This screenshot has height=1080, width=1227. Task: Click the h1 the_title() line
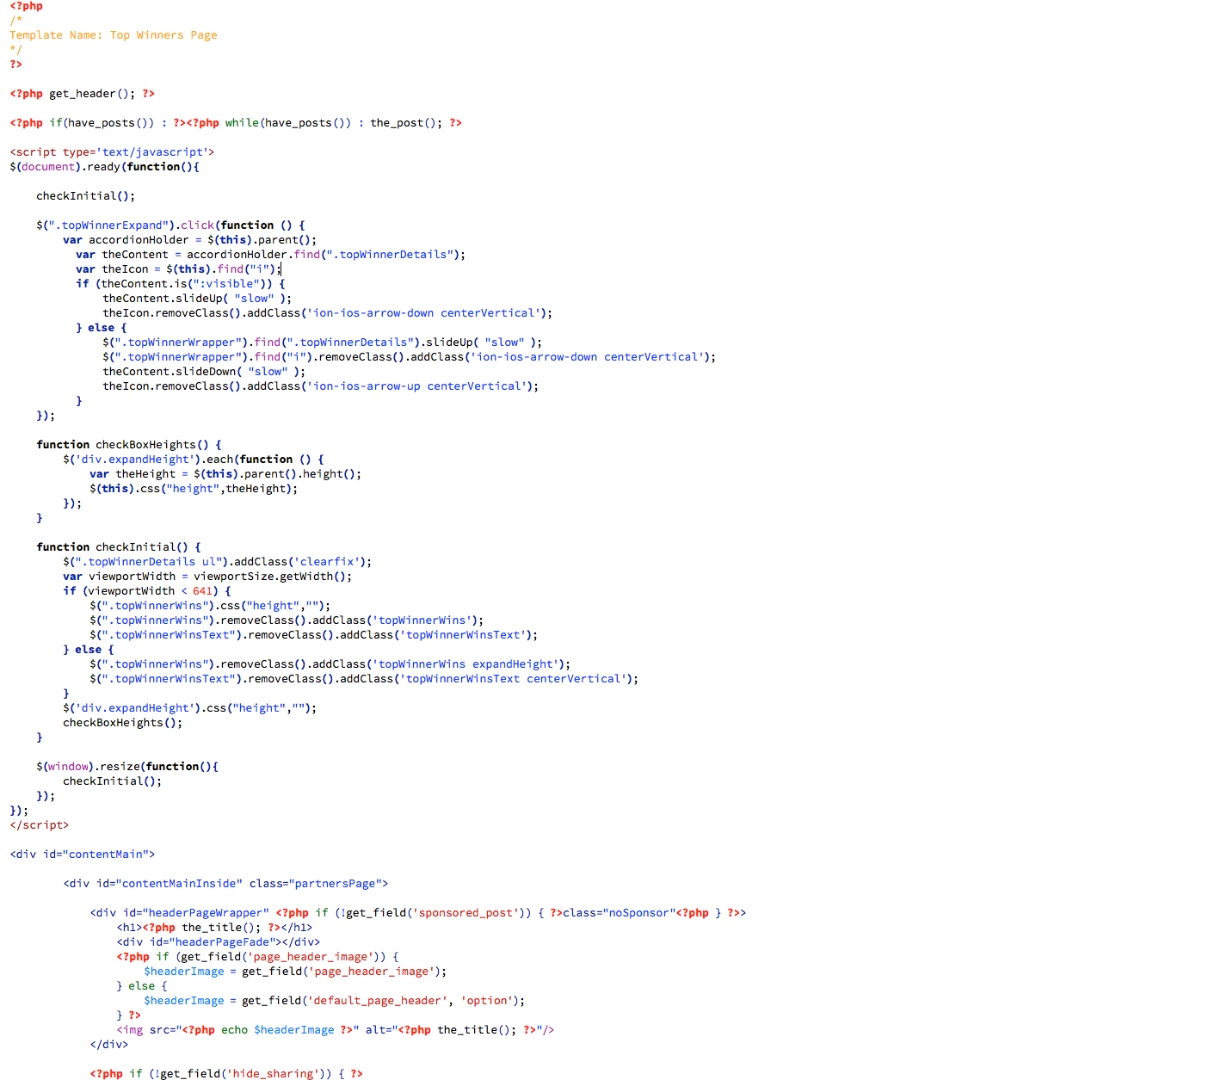click(x=214, y=928)
